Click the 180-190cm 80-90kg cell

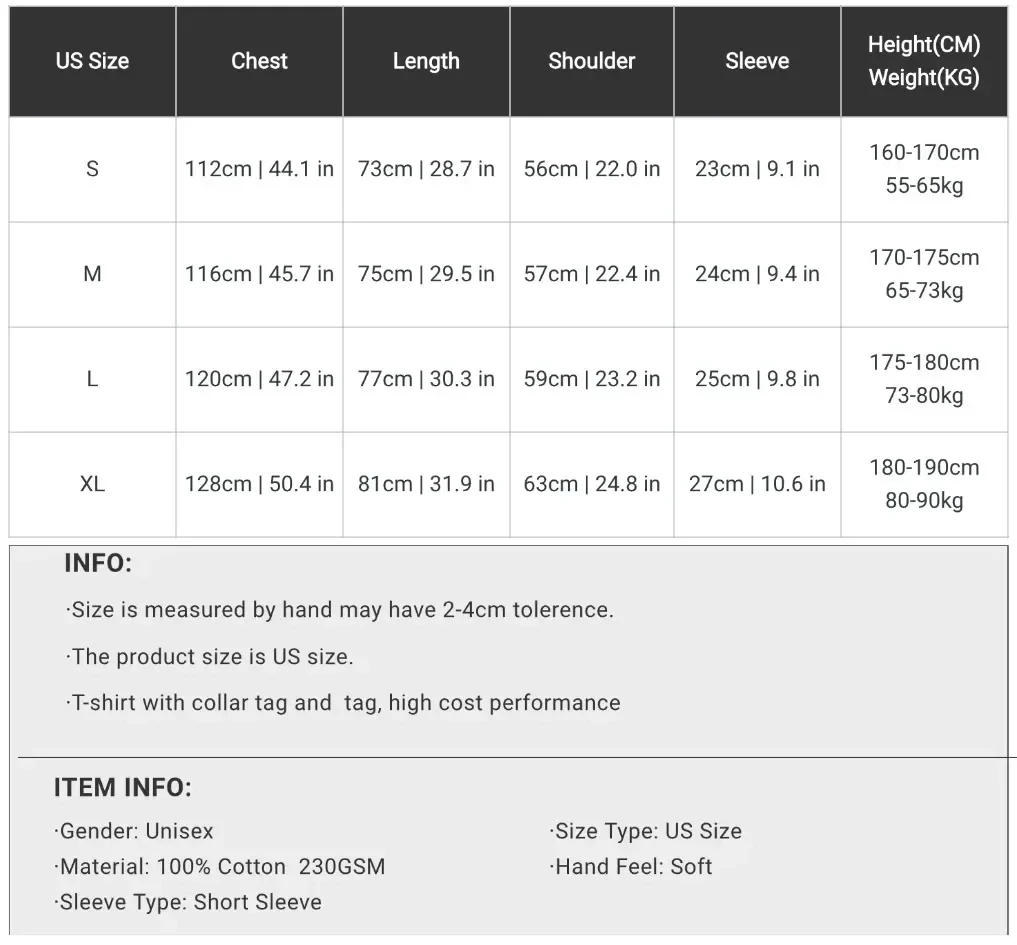(924, 484)
